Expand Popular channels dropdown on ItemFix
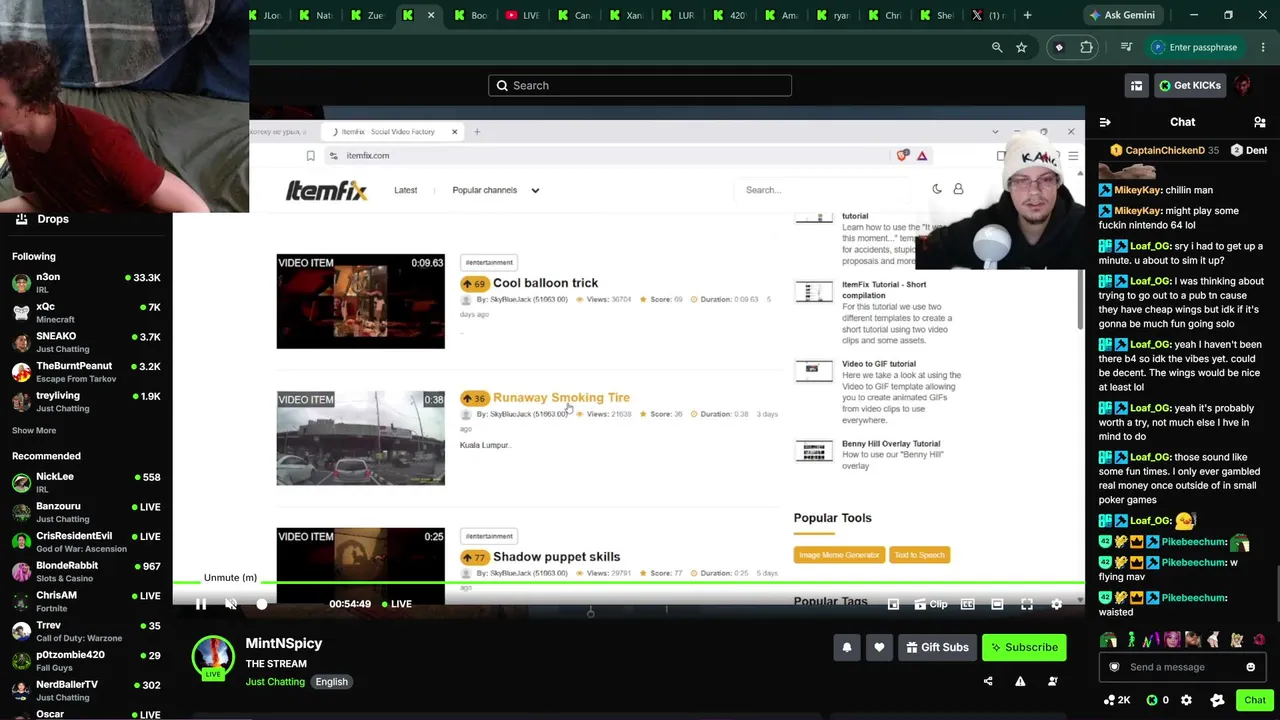 tap(496, 190)
